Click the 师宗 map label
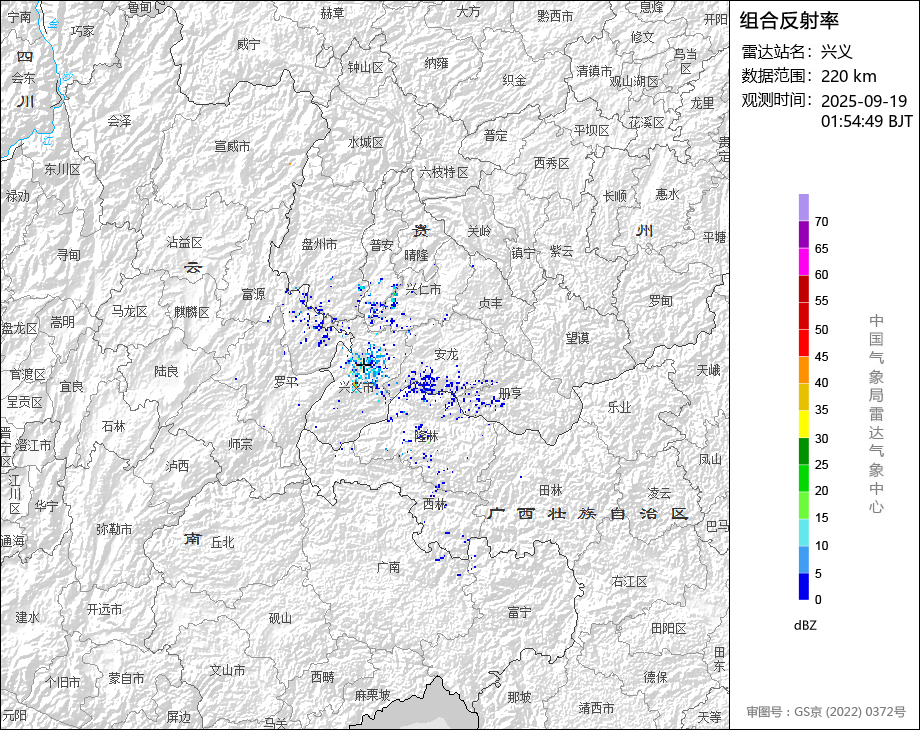The image size is (920, 730). coord(241,444)
